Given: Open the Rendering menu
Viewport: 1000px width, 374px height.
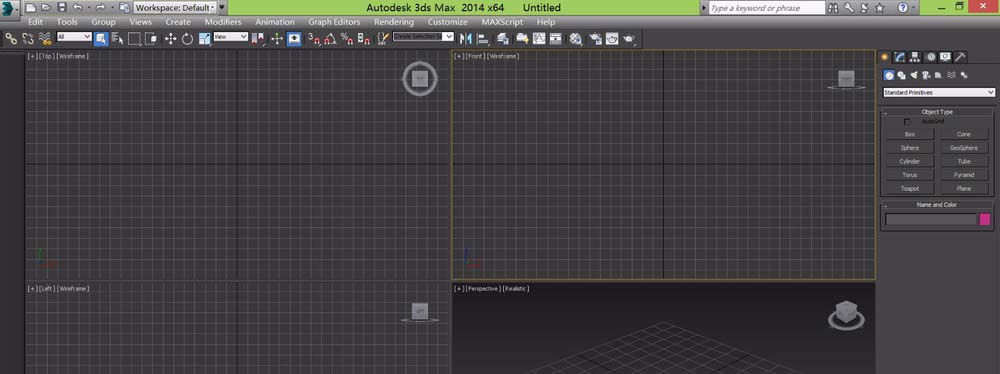Looking at the screenshot, I should (x=393, y=22).
